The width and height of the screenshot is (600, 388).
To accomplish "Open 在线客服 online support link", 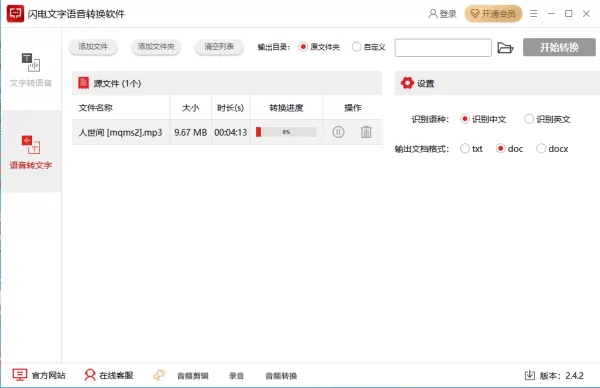I will click(109, 375).
